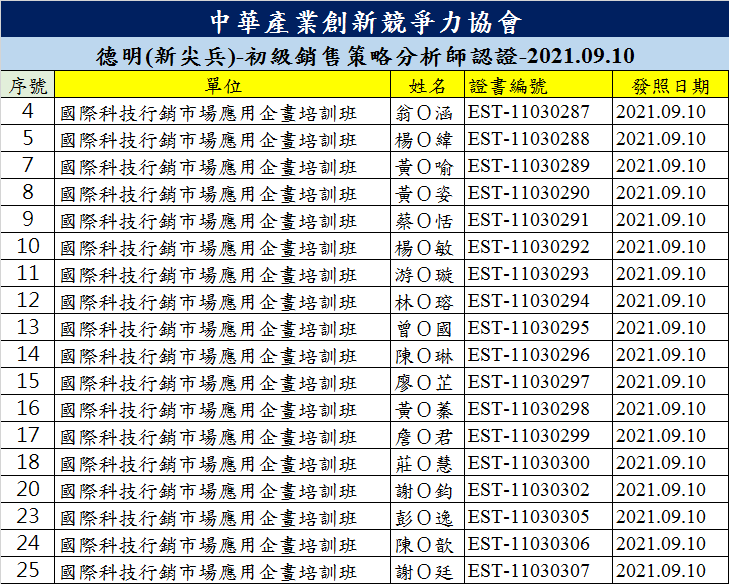Click the name 蔡O恬
Image resolution: width=731 pixels, height=585 pixels.
pyautogui.click(x=424, y=221)
